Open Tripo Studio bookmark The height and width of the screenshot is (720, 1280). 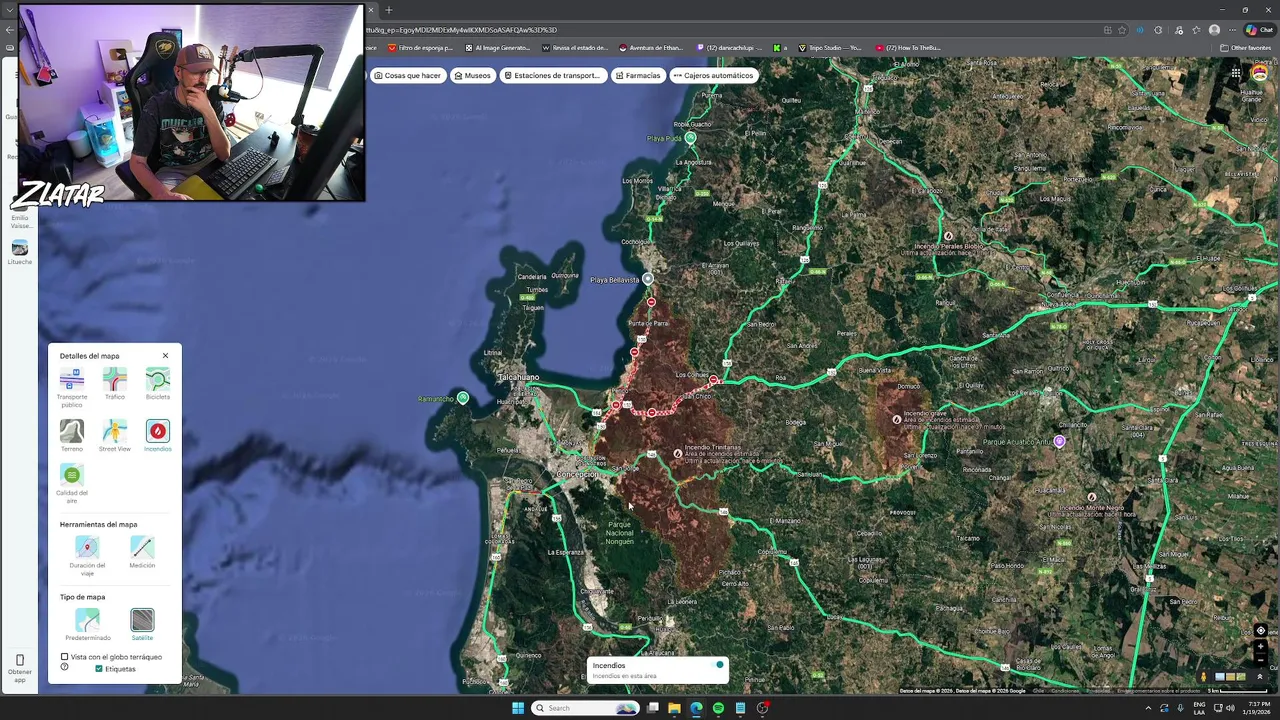tap(829, 48)
